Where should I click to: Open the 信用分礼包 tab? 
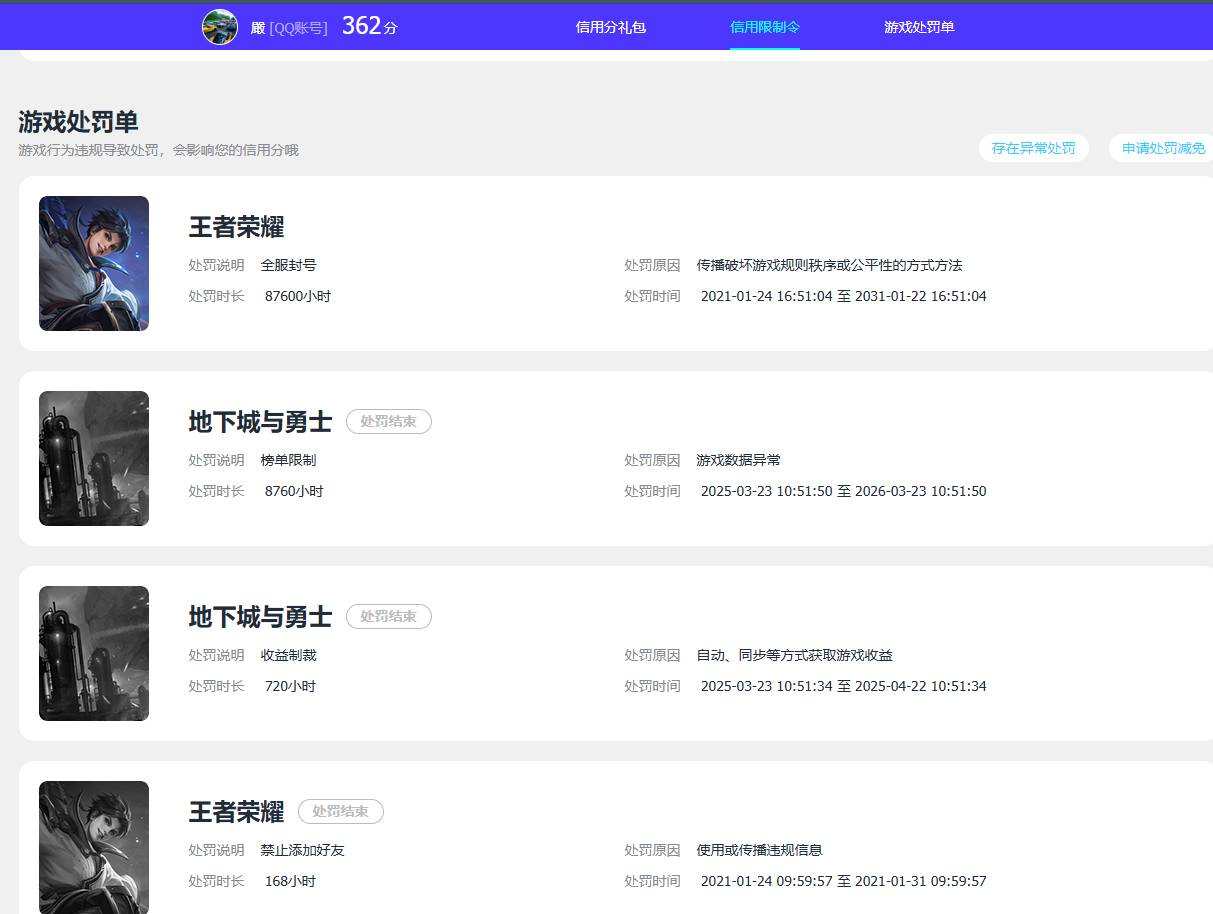(x=611, y=27)
